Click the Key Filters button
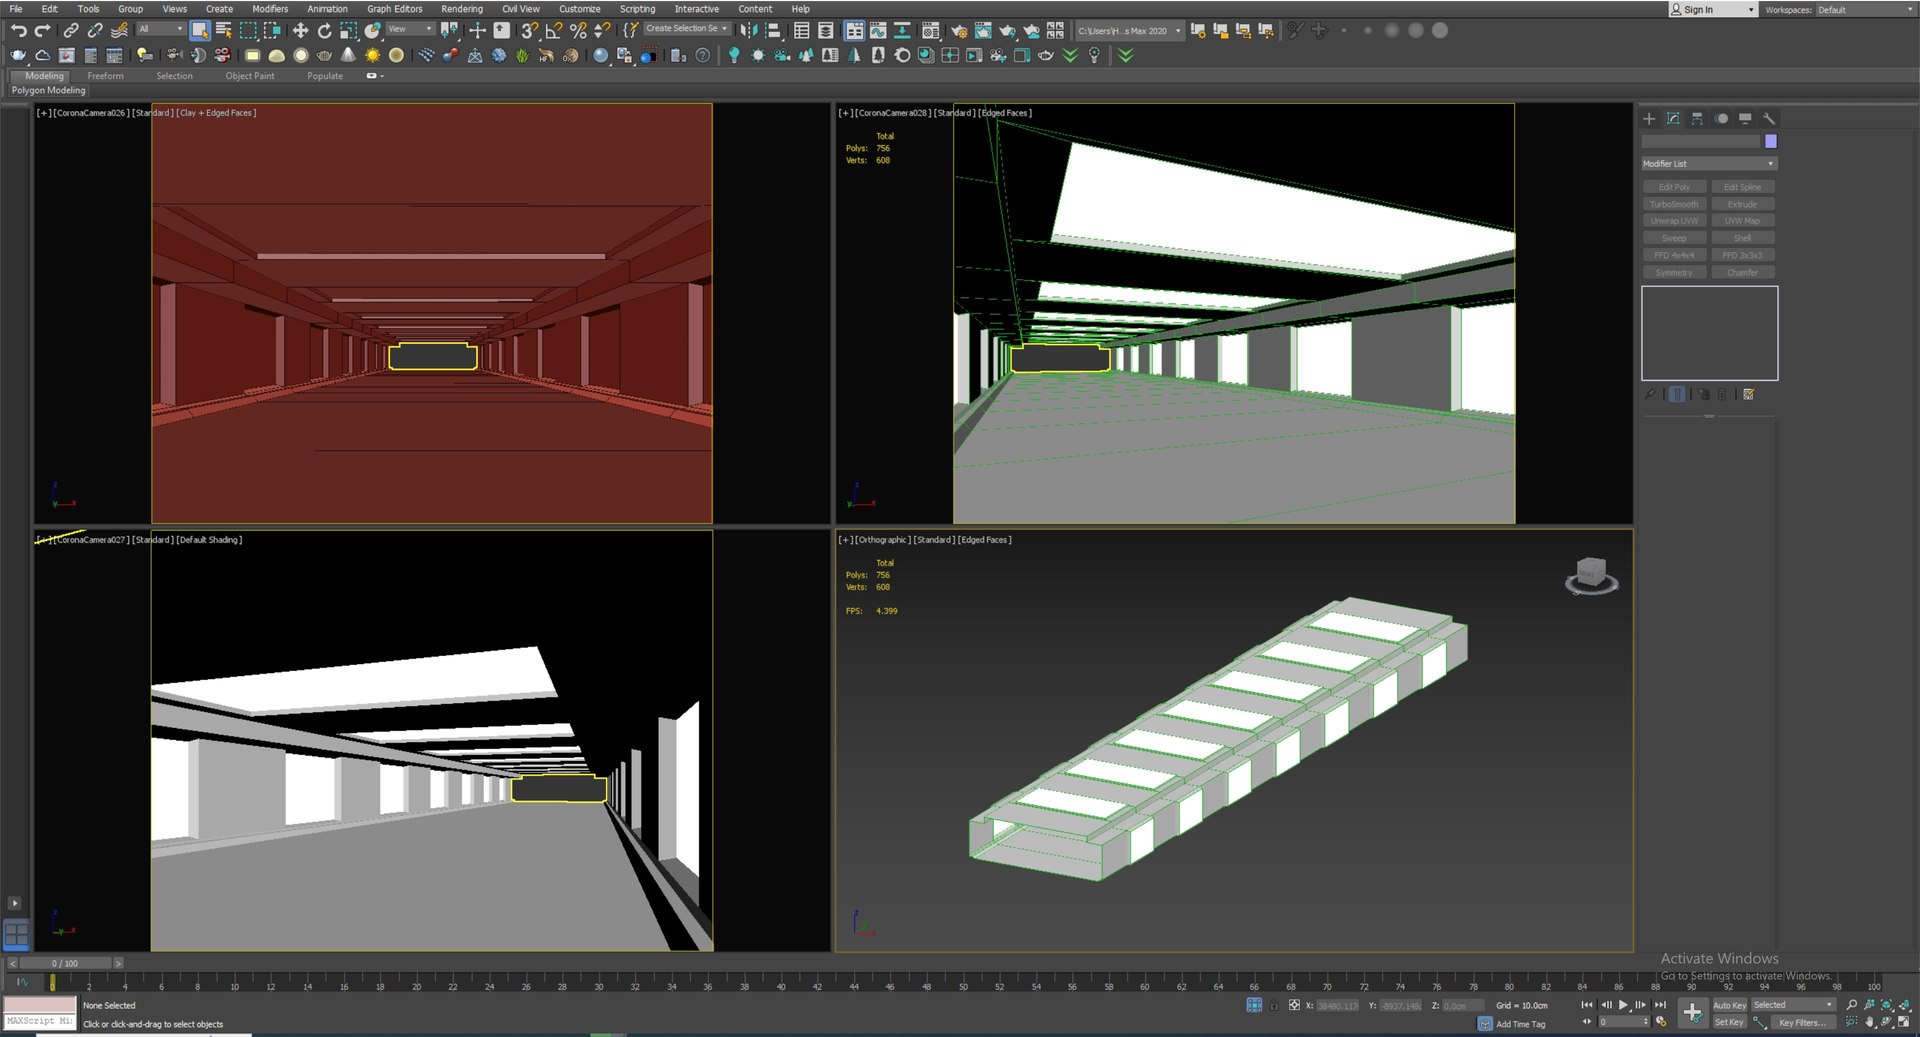Viewport: 1920px width, 1037px height. [1801, 1022]
